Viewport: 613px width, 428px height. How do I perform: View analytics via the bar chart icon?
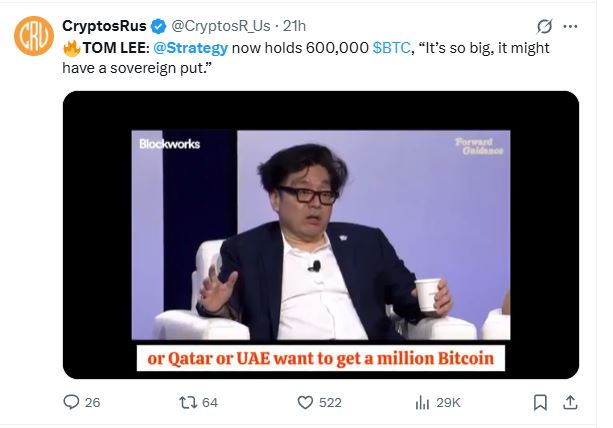tap(422, 403)
